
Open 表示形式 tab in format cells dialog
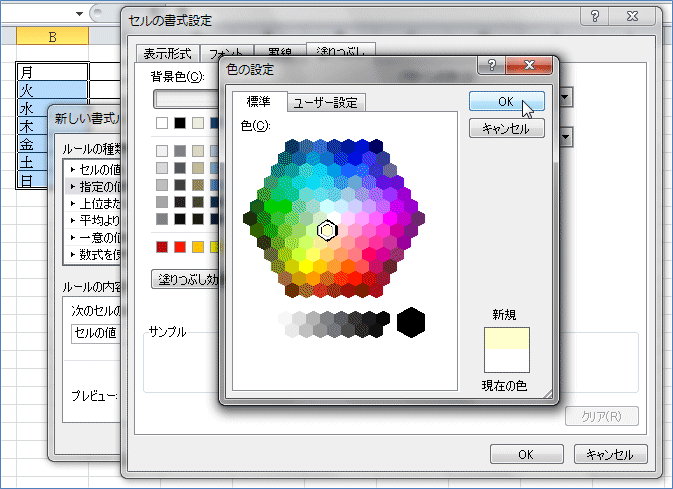click(x=167, y=54)
